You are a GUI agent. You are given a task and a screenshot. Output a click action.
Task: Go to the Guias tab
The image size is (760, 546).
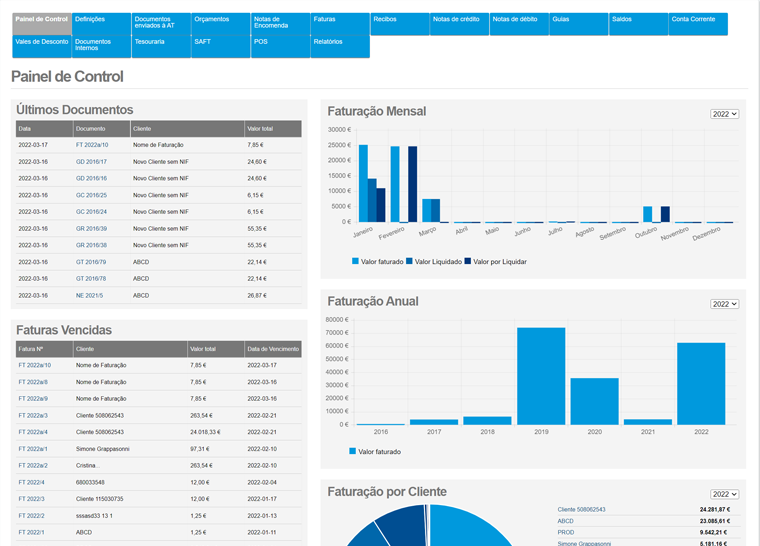click(579, 24)
